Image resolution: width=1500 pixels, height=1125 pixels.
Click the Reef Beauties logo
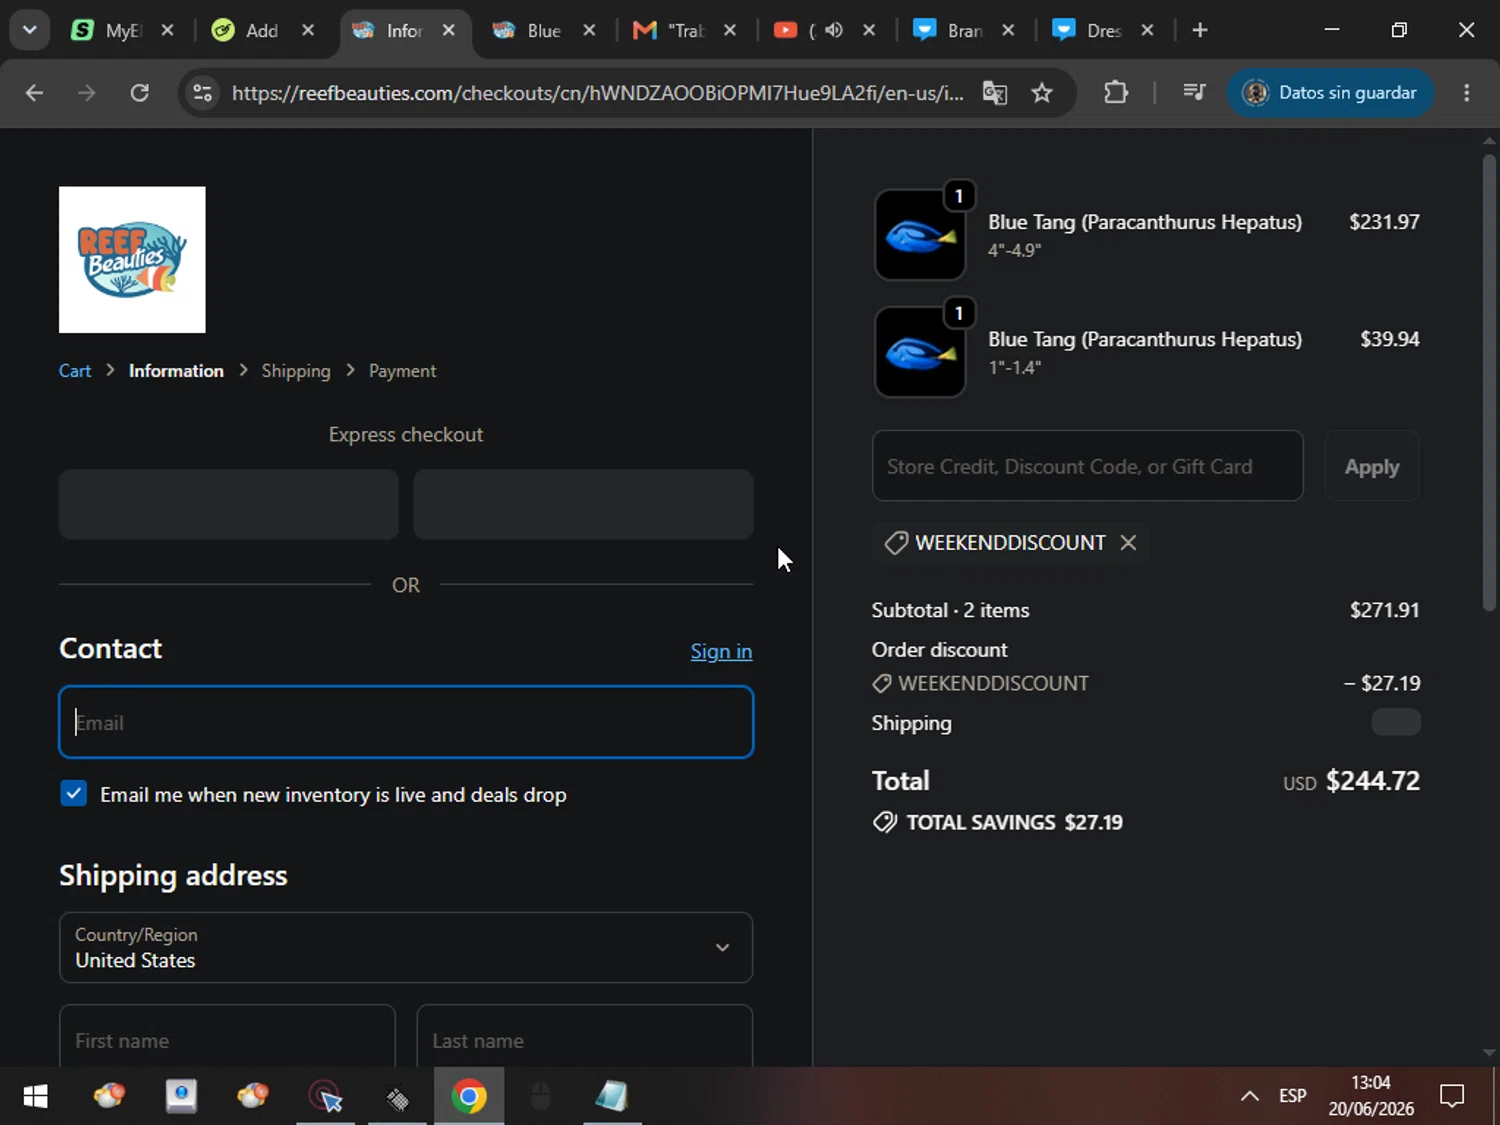132,260
